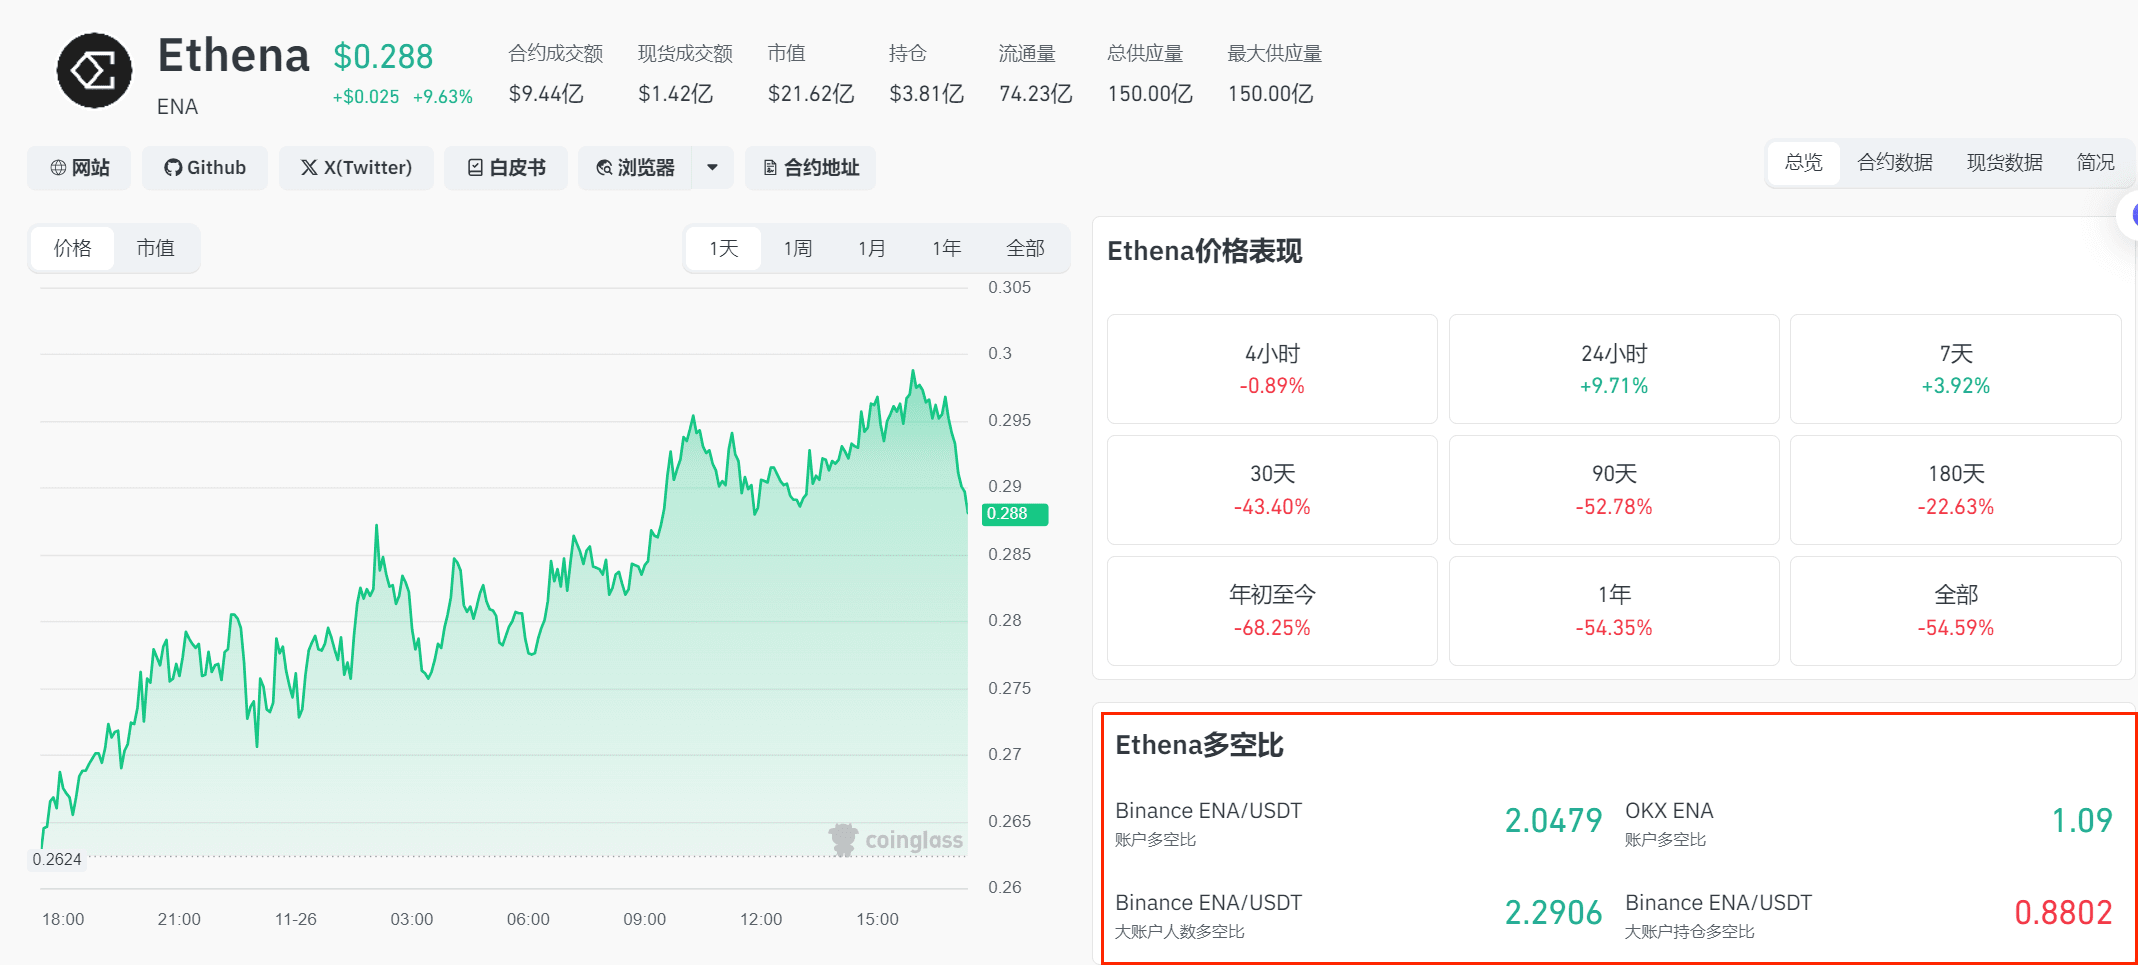2138x965 pixels.
Task: Switch to the 总览 overview tab
Action: click(x=1804, y=163)
